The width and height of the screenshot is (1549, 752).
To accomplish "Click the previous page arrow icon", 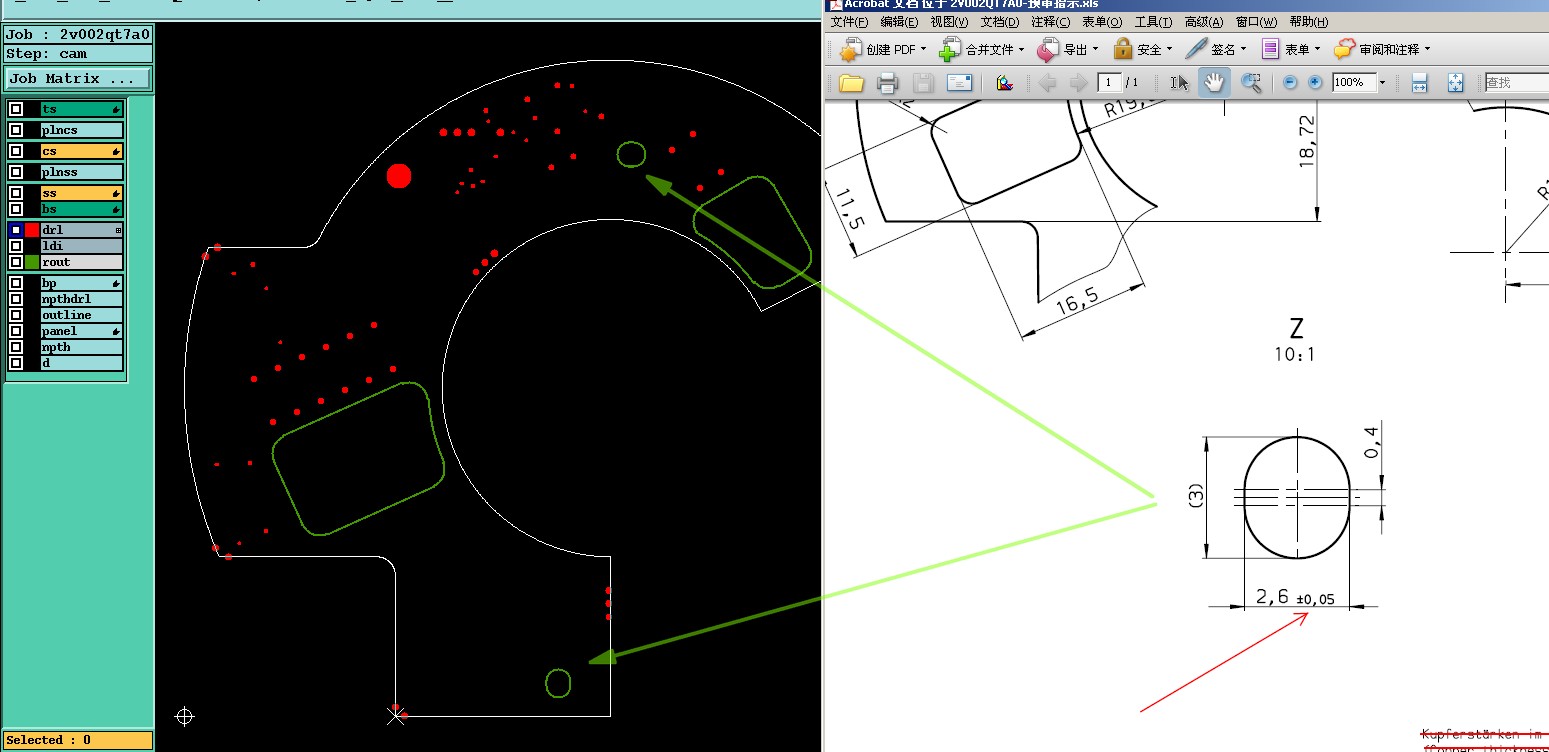I will 1047,83.
